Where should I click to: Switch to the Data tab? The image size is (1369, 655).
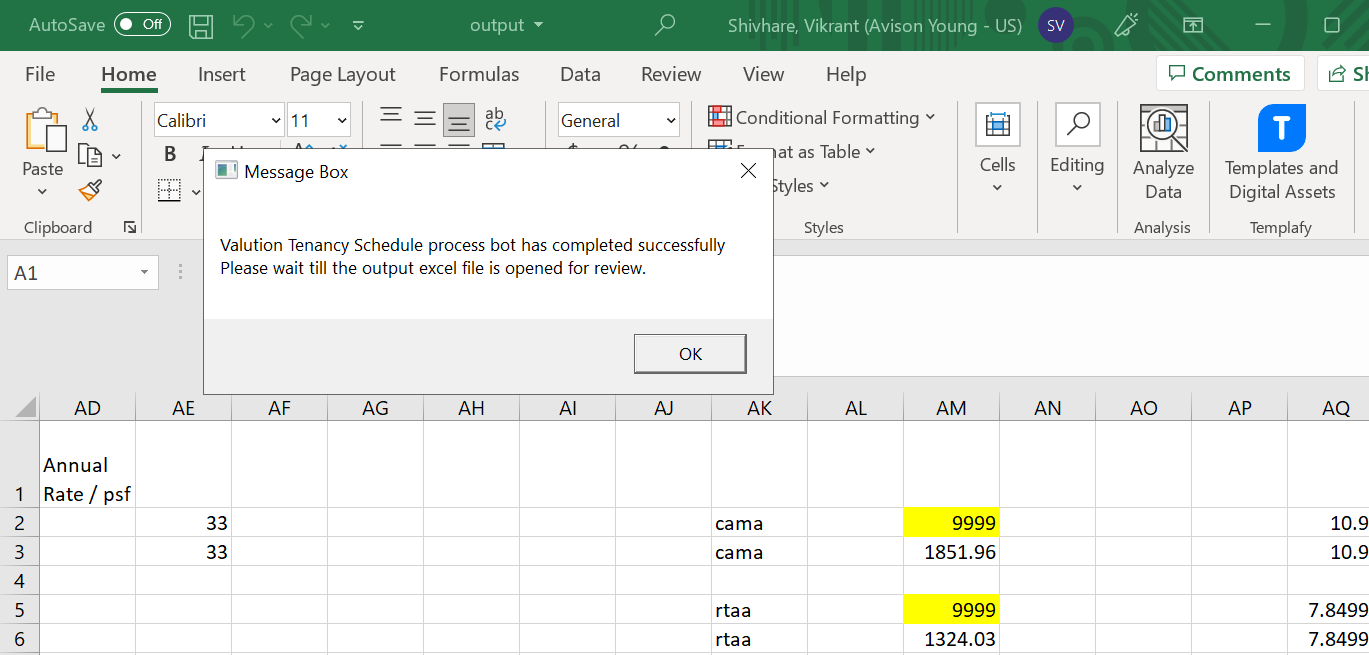click(580, 74)
